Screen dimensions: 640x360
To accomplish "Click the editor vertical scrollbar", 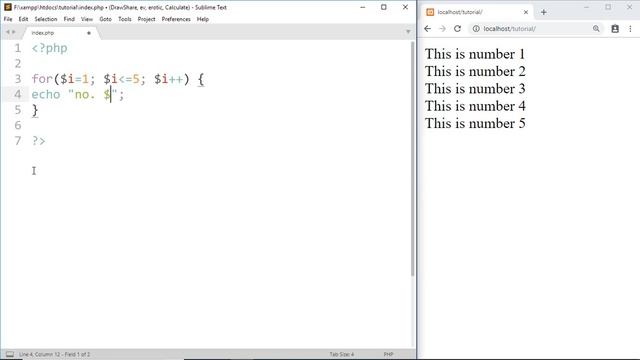I will click(x=412, y=159).
